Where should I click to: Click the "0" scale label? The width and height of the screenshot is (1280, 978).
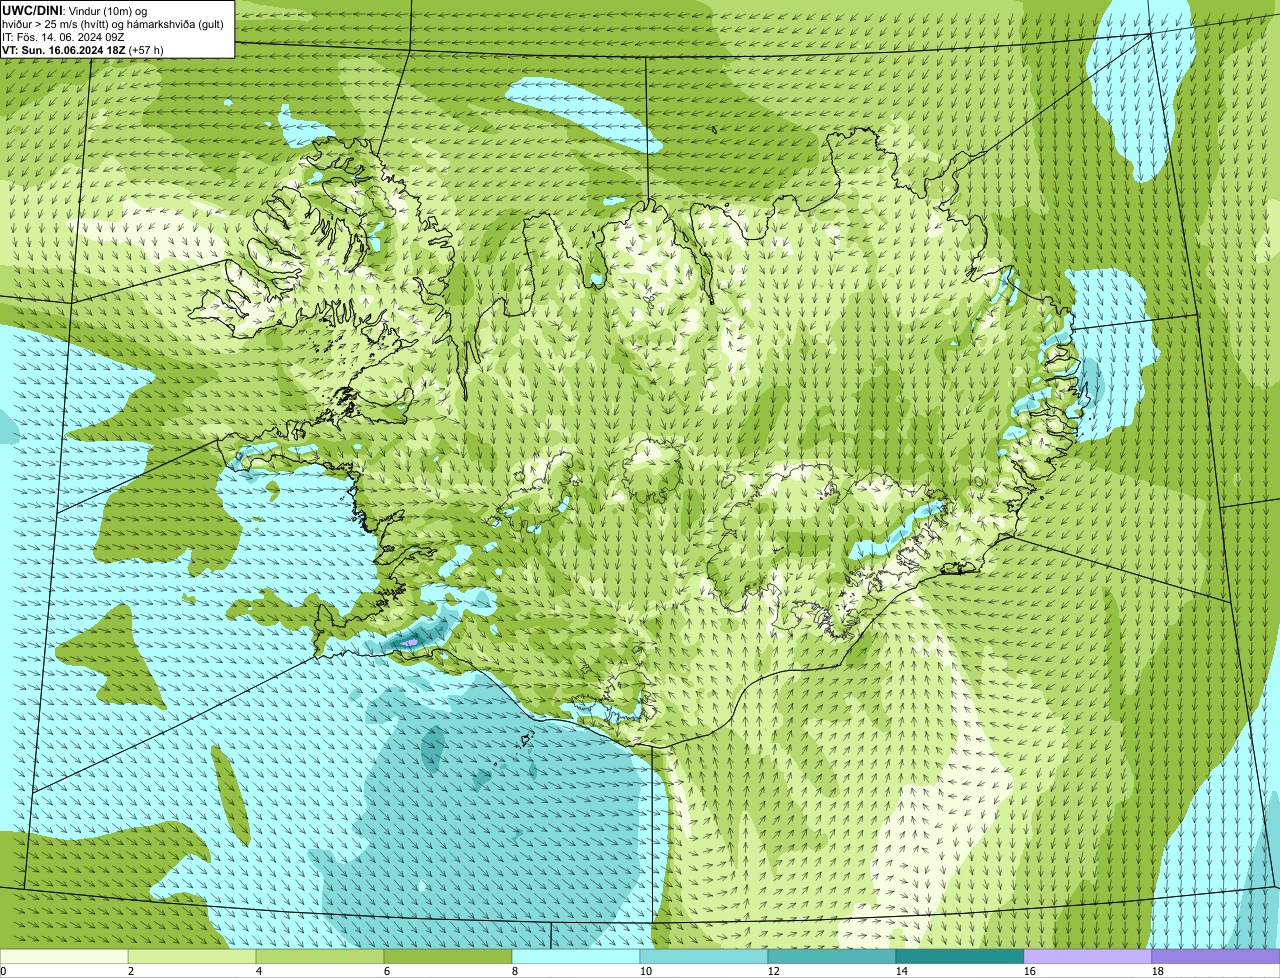pyautogui.click(x=3, y=971)
